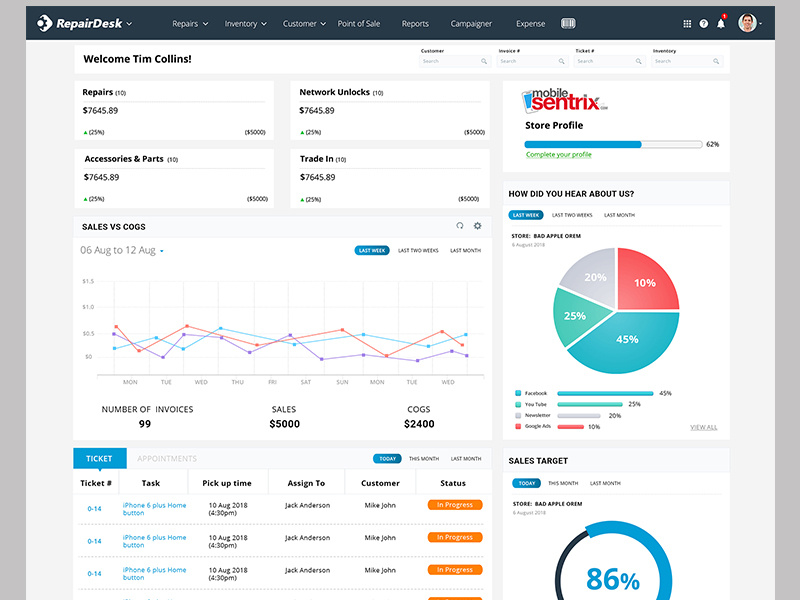Switch to the Appointments tab
Viewport: 800px width, 600px height.
click(167, 459)
